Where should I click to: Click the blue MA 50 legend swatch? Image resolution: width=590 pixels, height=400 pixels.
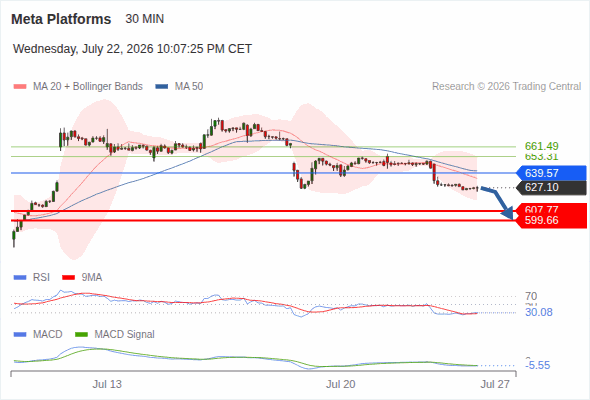point(162,87)
